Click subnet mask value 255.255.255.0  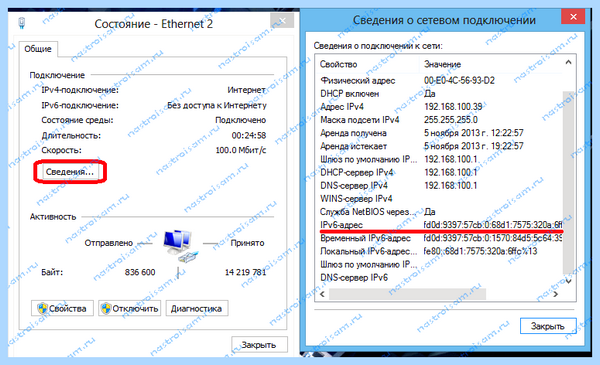point(450,120)
